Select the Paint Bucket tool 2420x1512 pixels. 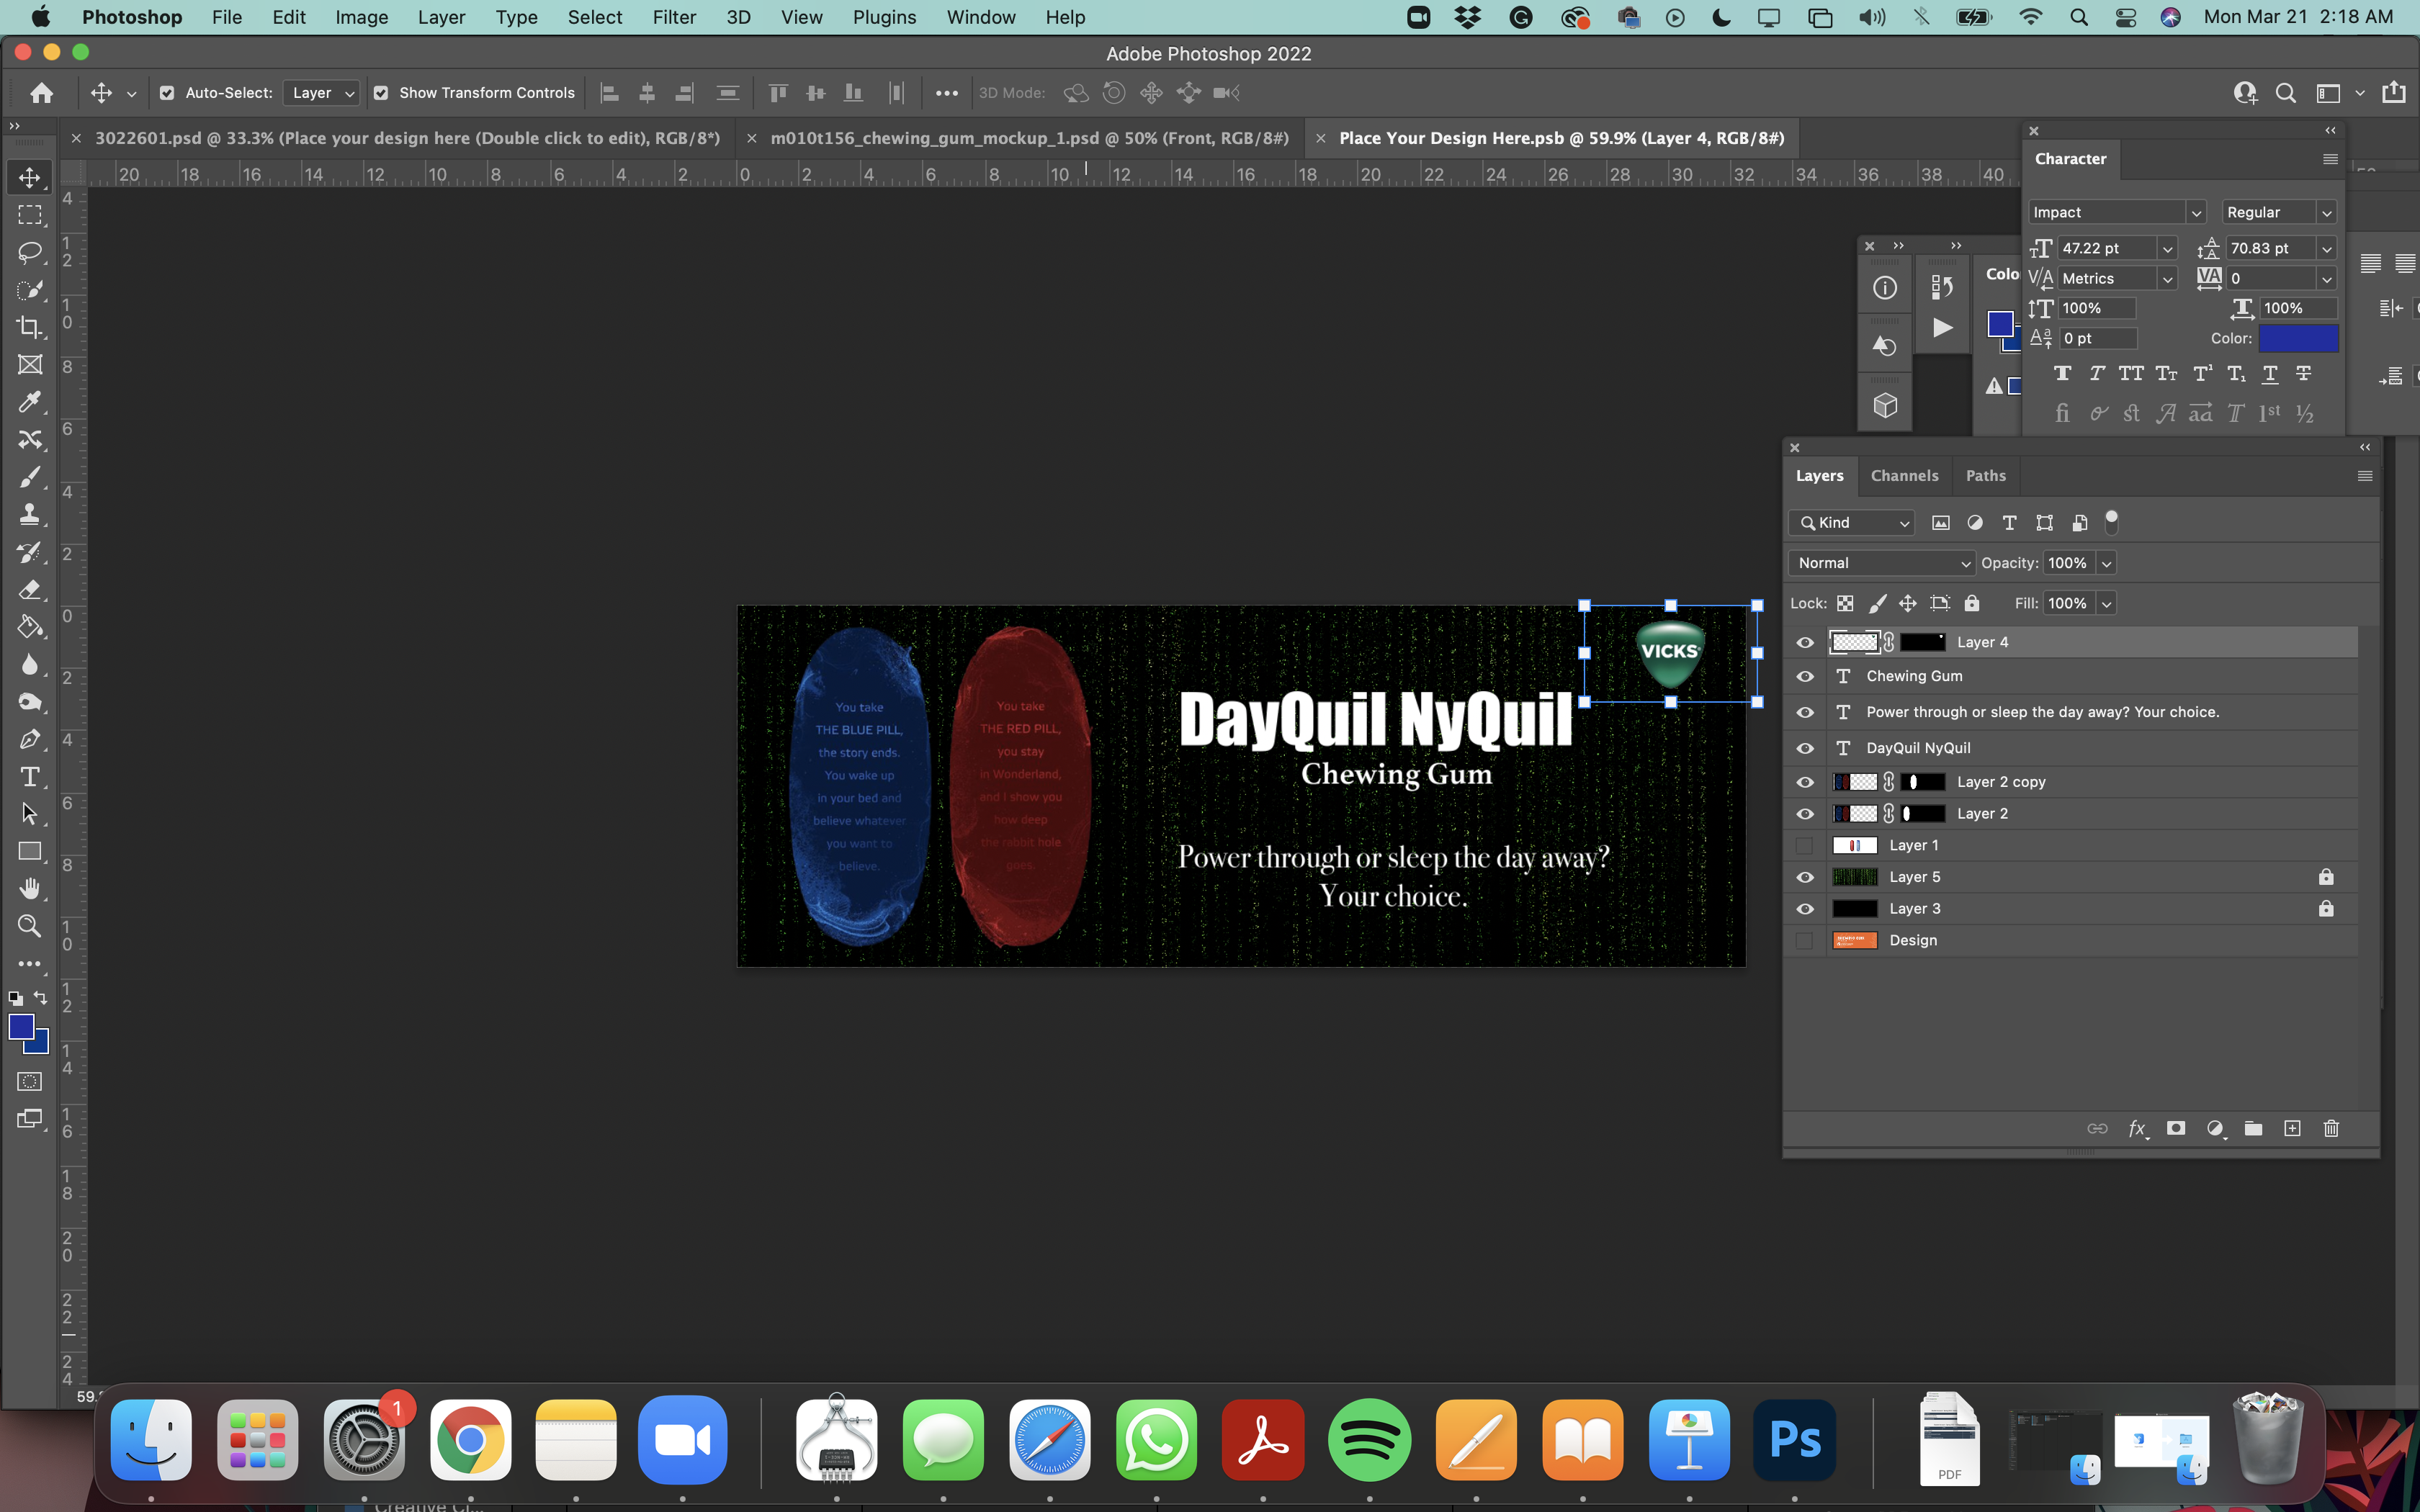coord(30,627)
